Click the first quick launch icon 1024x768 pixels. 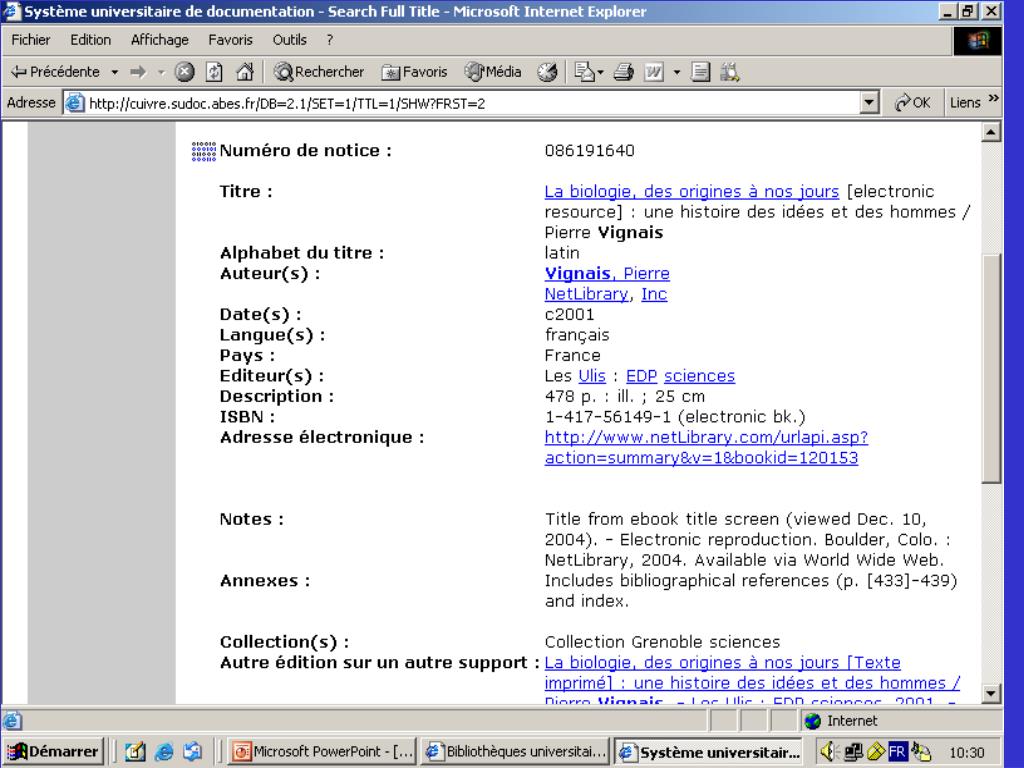tap(135, 752)
